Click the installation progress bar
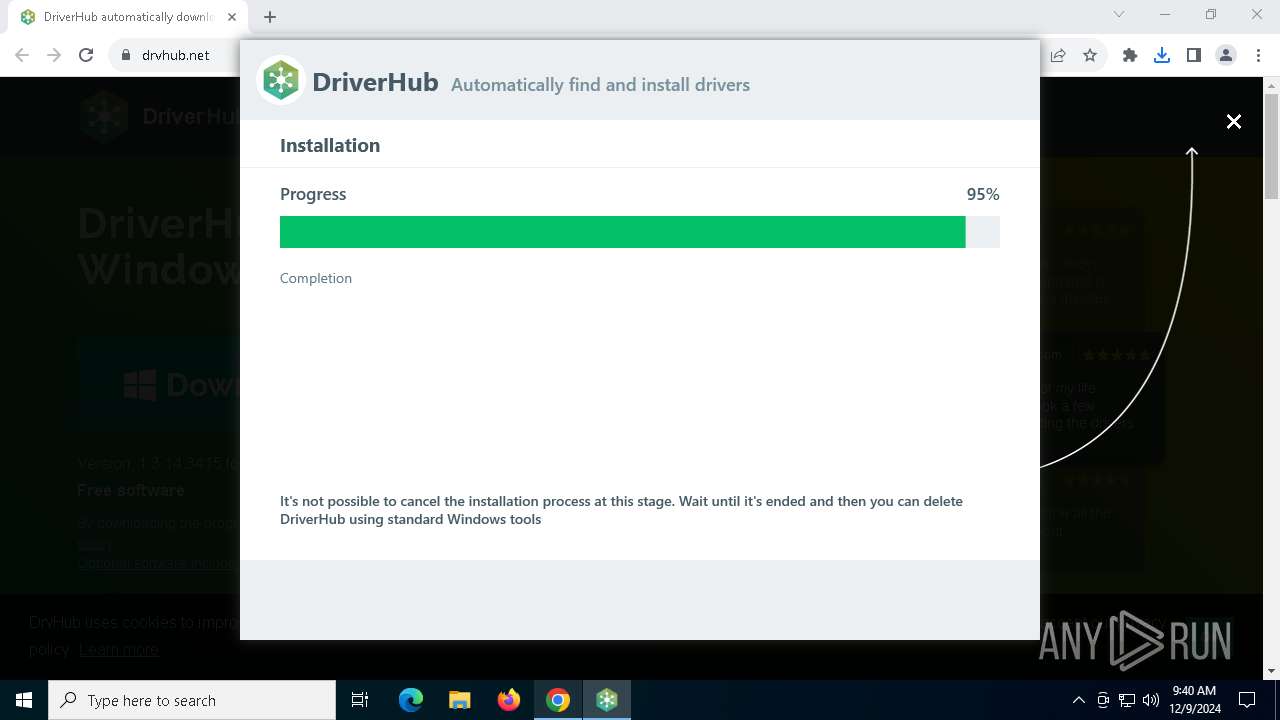The width and height of the screenshot is (1280, 720). click(640, 232)
